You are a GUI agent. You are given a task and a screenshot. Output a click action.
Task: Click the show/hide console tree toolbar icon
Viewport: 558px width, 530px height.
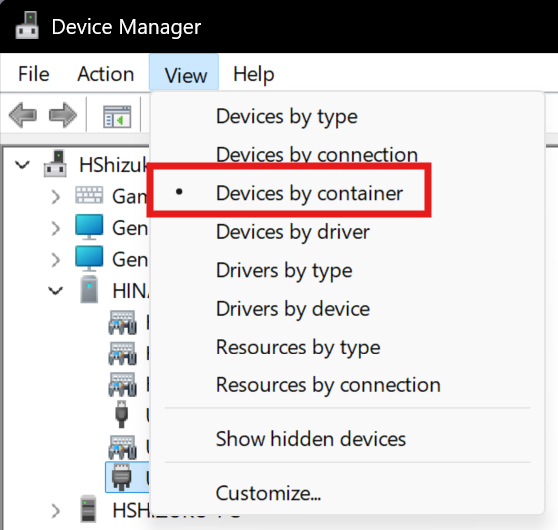(117, 116)
